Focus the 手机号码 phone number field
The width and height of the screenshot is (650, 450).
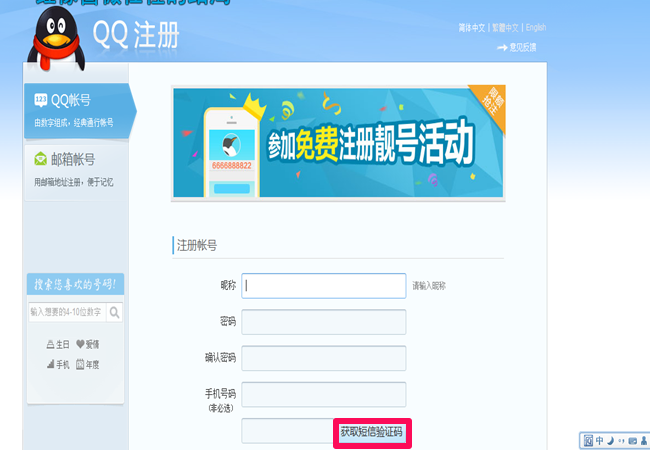323,394
